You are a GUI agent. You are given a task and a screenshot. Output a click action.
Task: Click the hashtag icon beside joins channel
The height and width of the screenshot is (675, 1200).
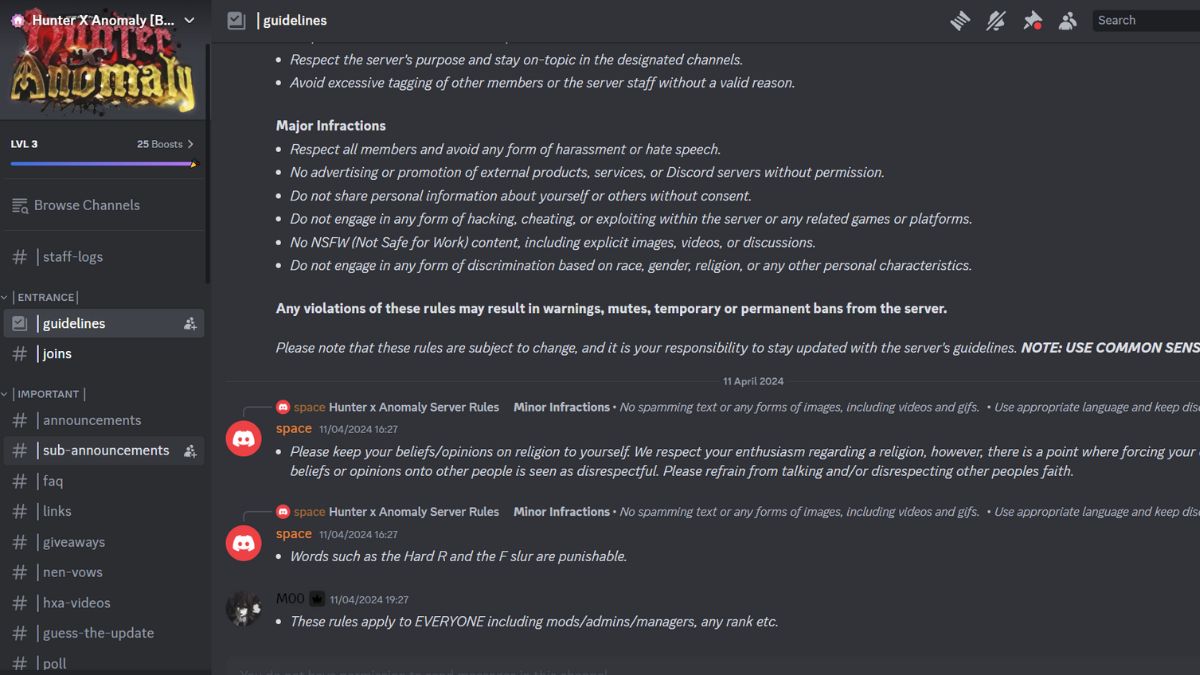(18, 353)
